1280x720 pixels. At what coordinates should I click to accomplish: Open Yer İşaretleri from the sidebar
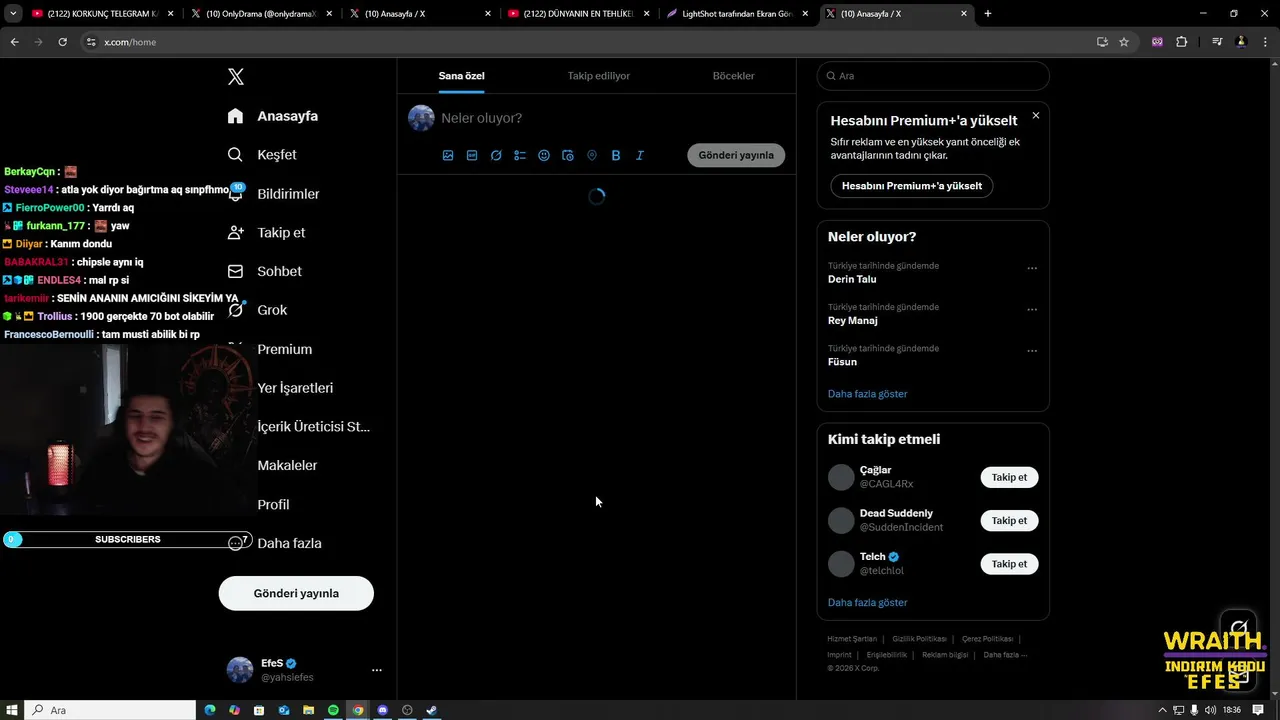click(295, 388)
